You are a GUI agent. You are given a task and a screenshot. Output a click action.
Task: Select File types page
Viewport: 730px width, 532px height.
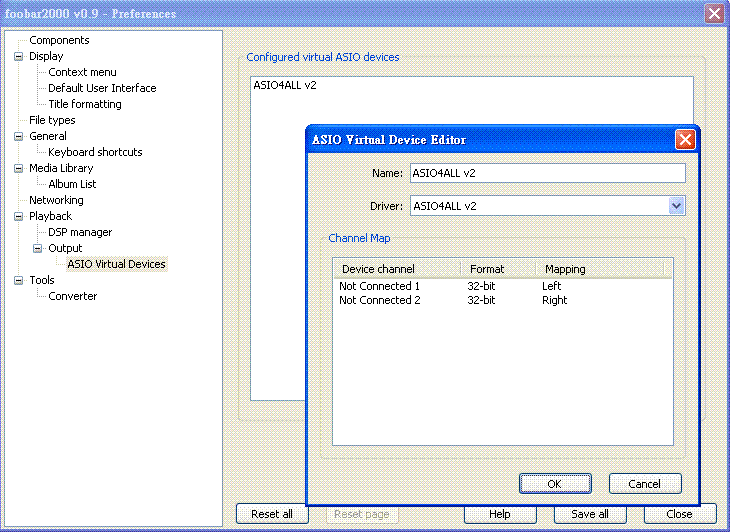pos(52,120)
